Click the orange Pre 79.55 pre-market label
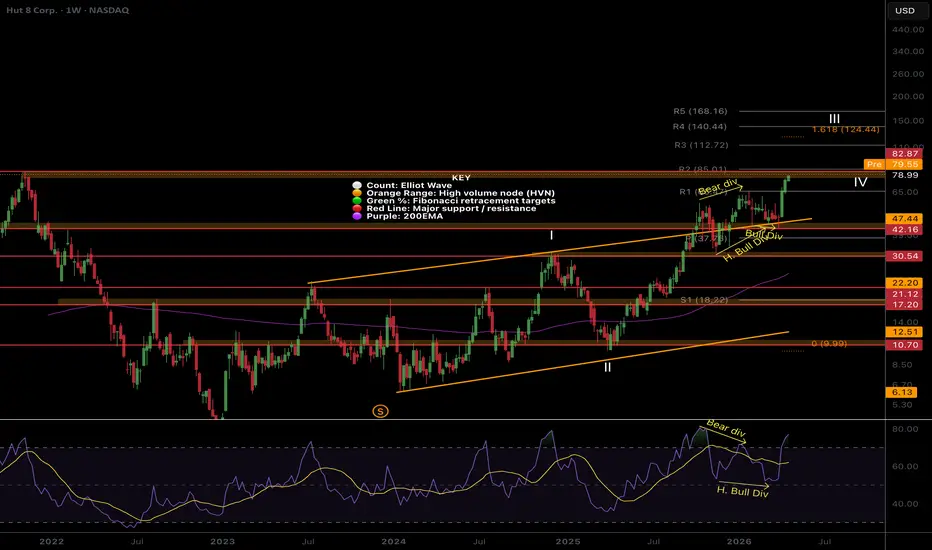 coord(893,164)
